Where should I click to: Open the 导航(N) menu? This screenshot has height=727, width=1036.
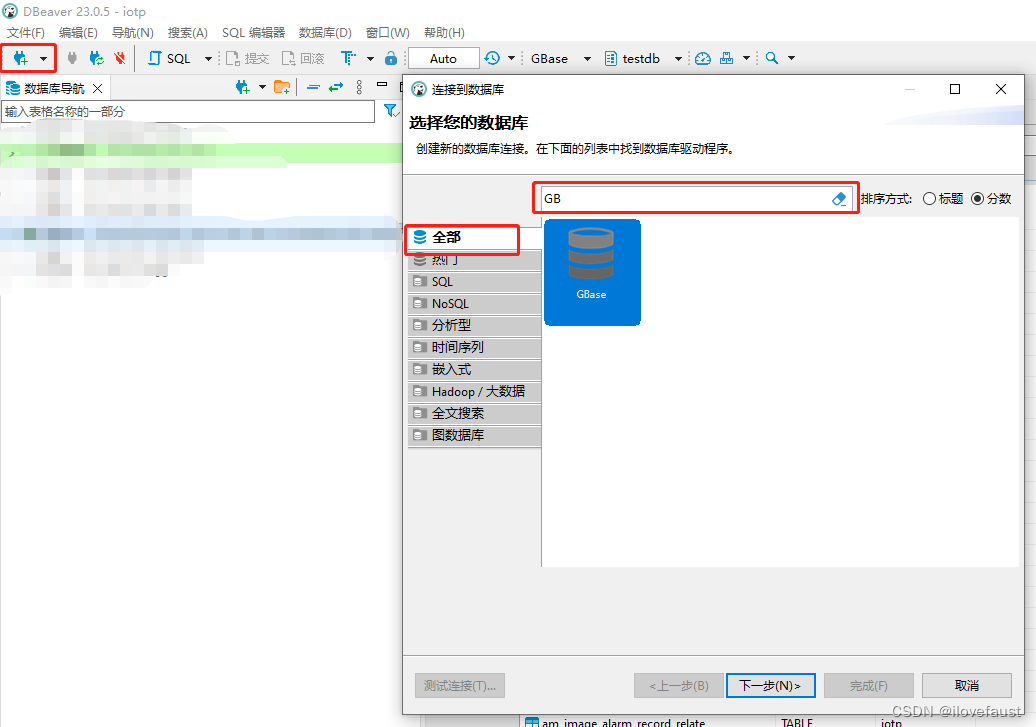[132, 32]
